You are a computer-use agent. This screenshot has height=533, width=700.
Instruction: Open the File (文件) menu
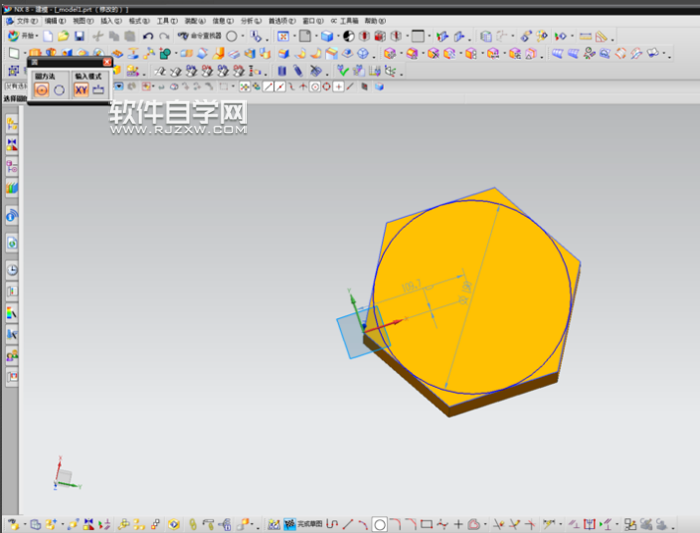[26, 20]
